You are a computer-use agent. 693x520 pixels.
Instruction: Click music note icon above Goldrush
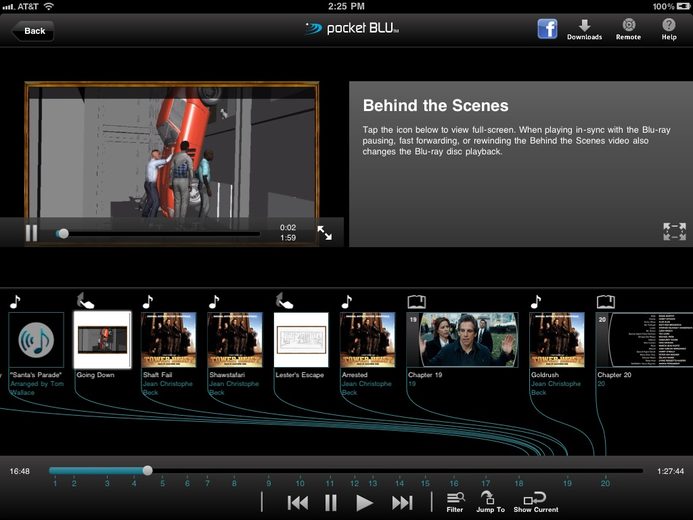(x=536, y=302)
